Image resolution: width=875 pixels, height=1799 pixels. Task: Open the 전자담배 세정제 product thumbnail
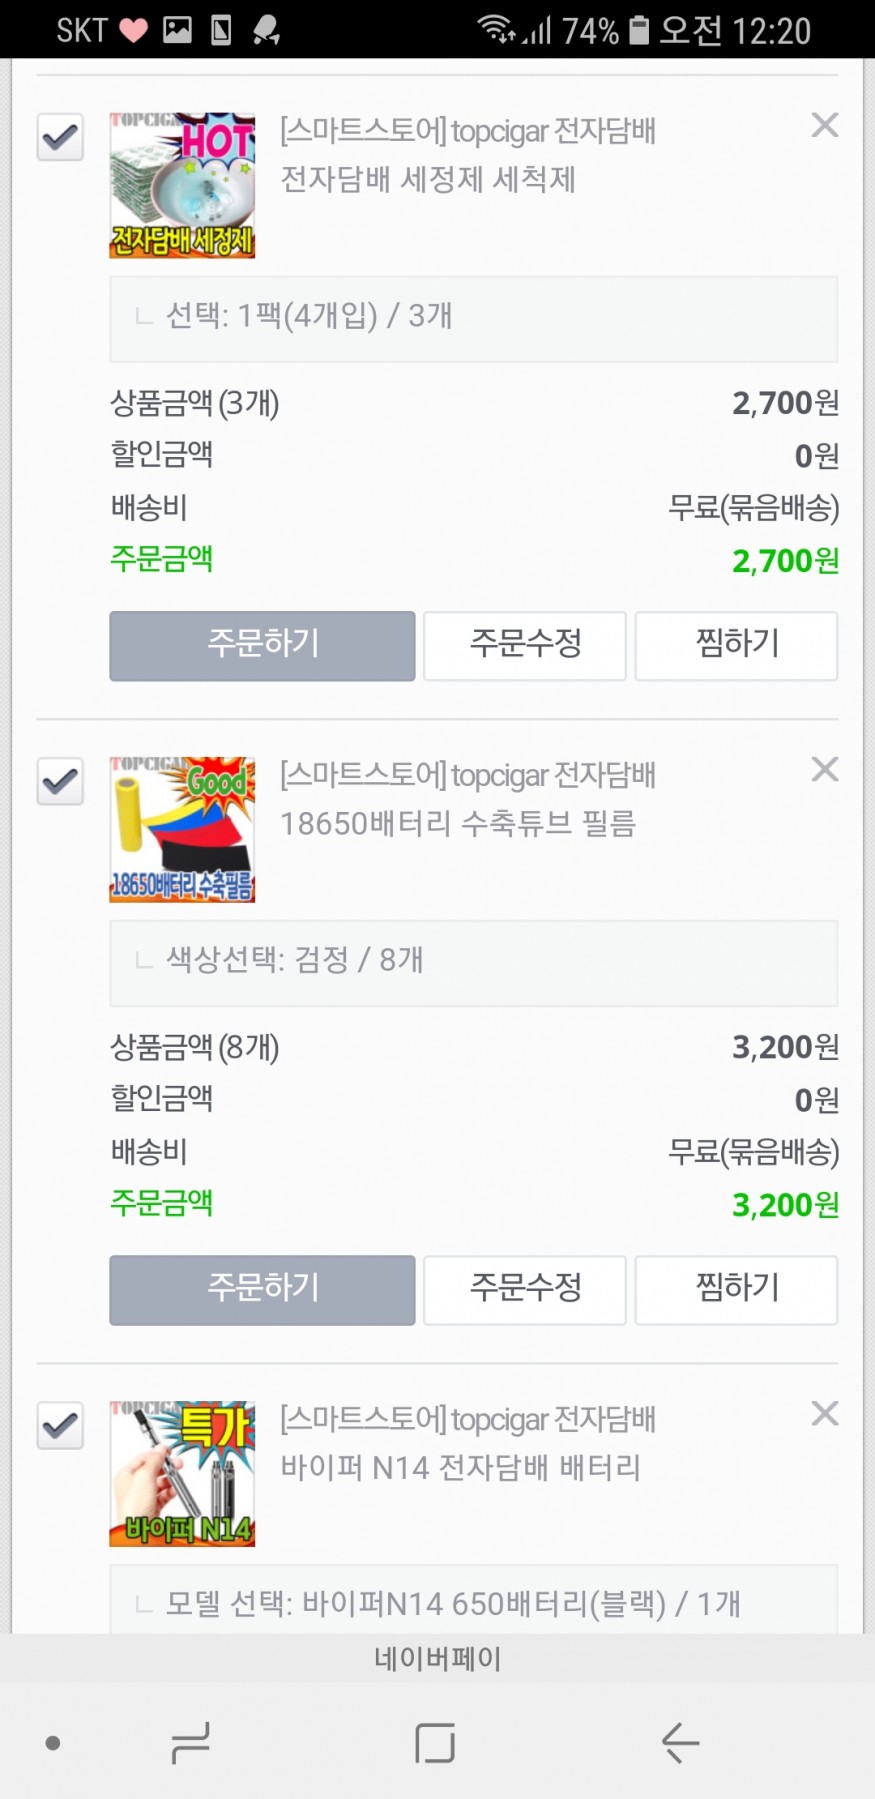pyautogui.click(x=182, y=185)
